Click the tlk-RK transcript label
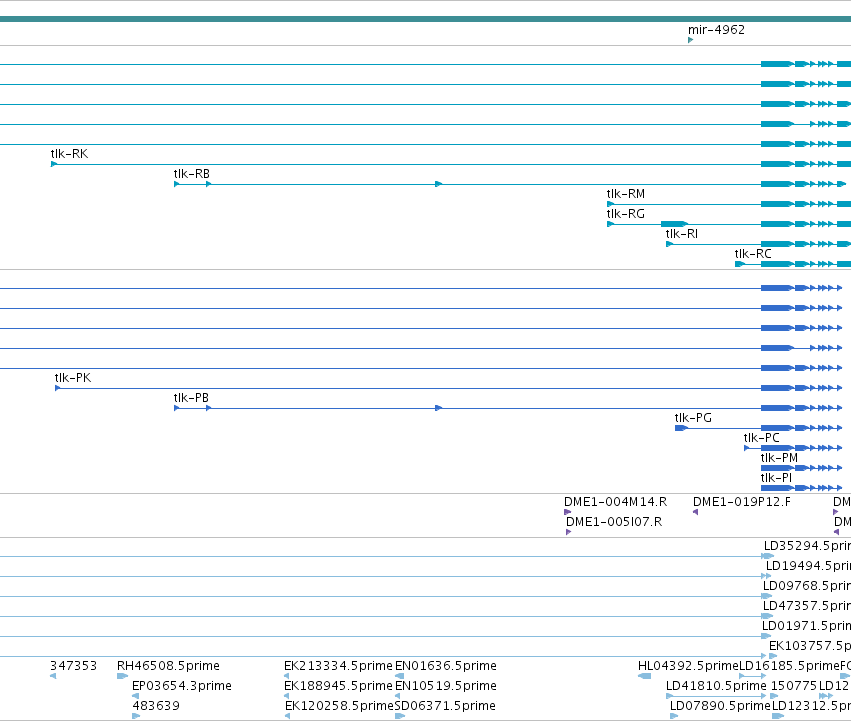The image size is (851, 721). [x=69, y=154]
